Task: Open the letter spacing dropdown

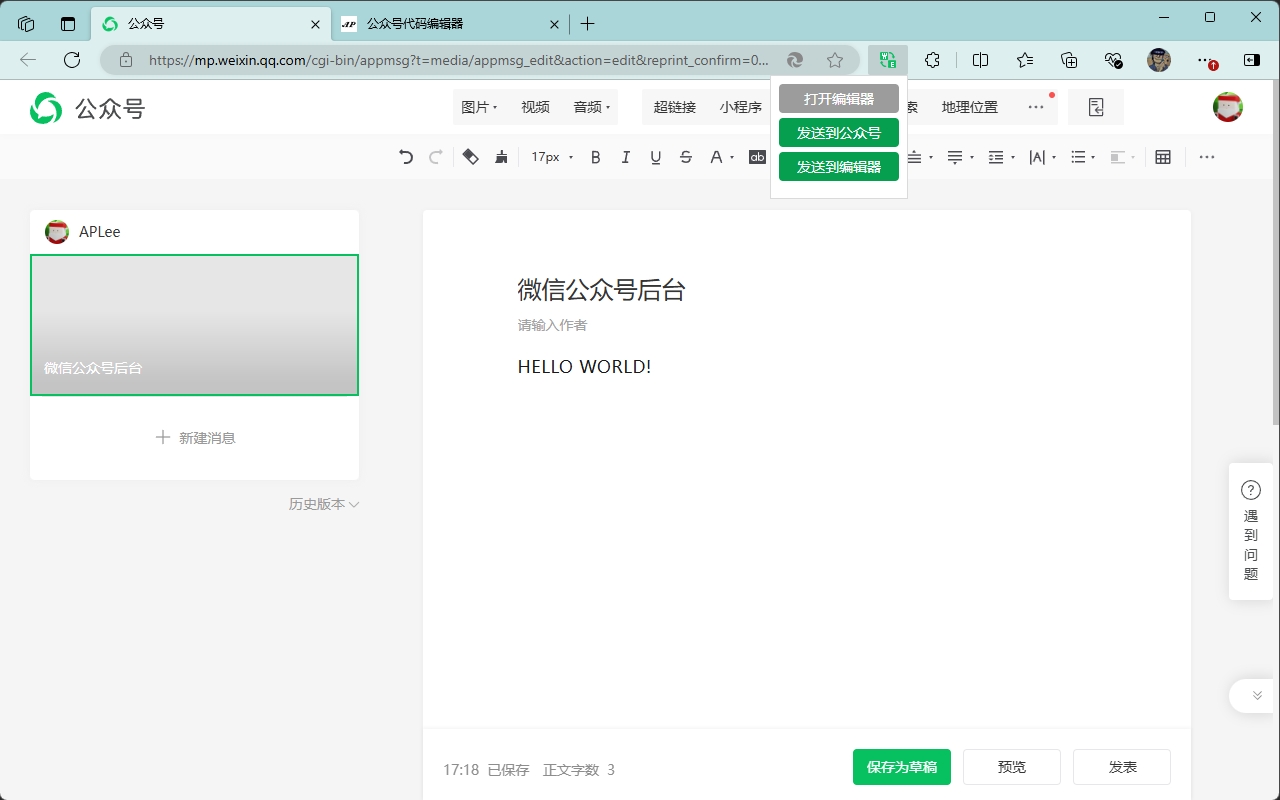Action: (1042, 157)
